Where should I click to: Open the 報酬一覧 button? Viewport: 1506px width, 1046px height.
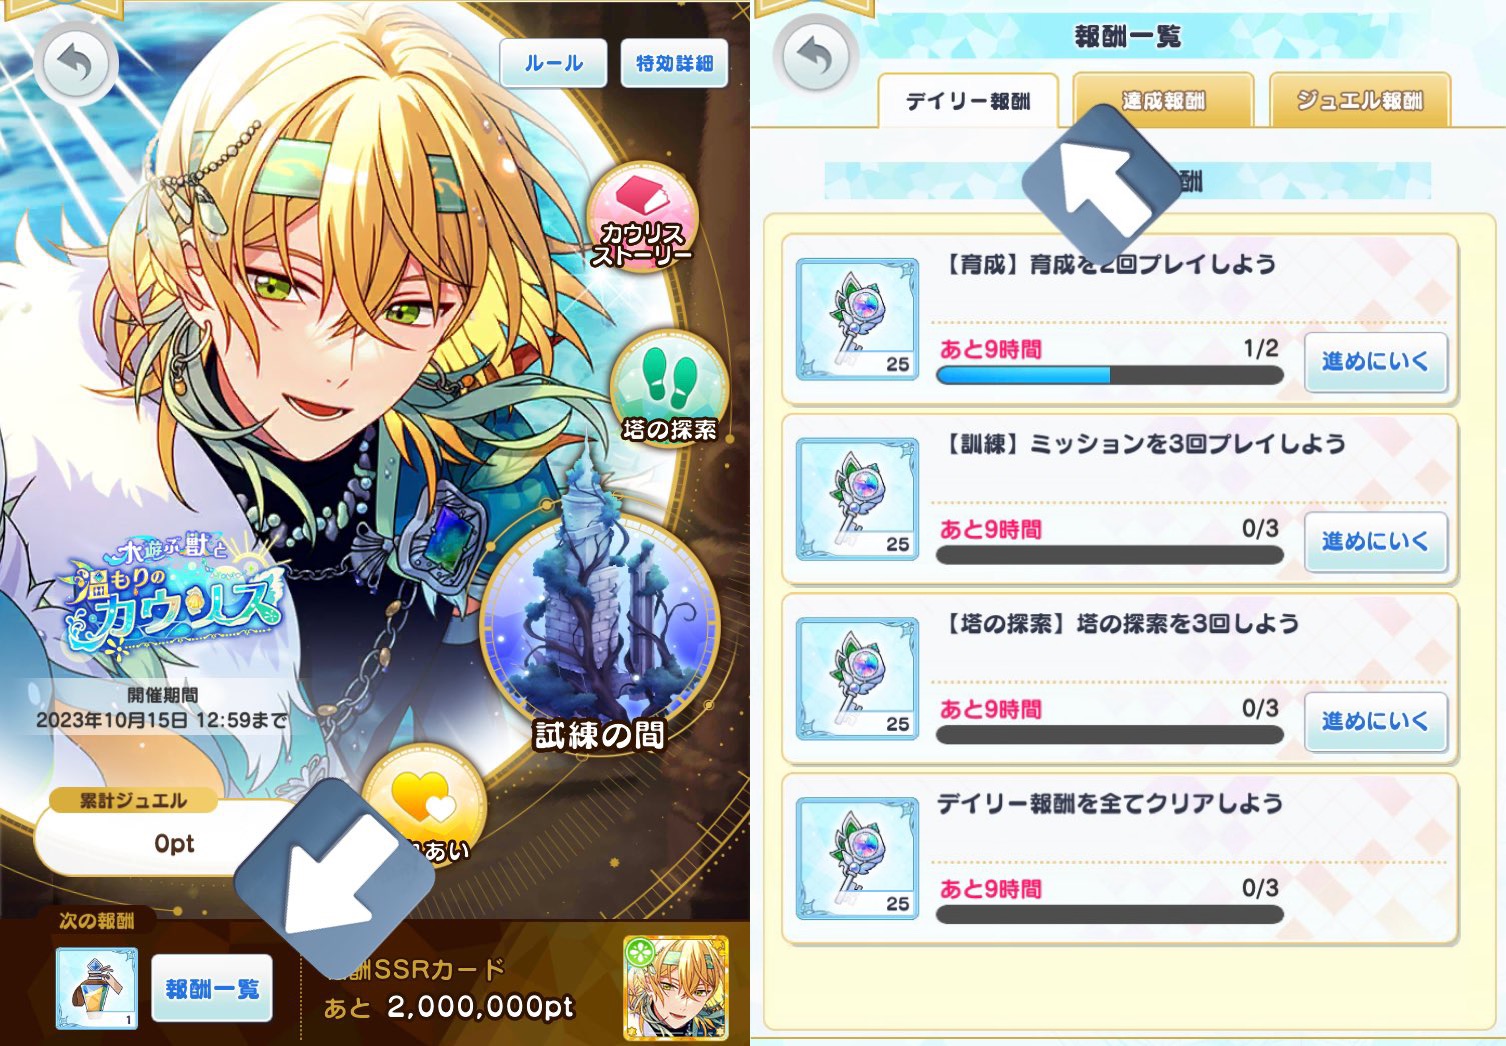212,988
